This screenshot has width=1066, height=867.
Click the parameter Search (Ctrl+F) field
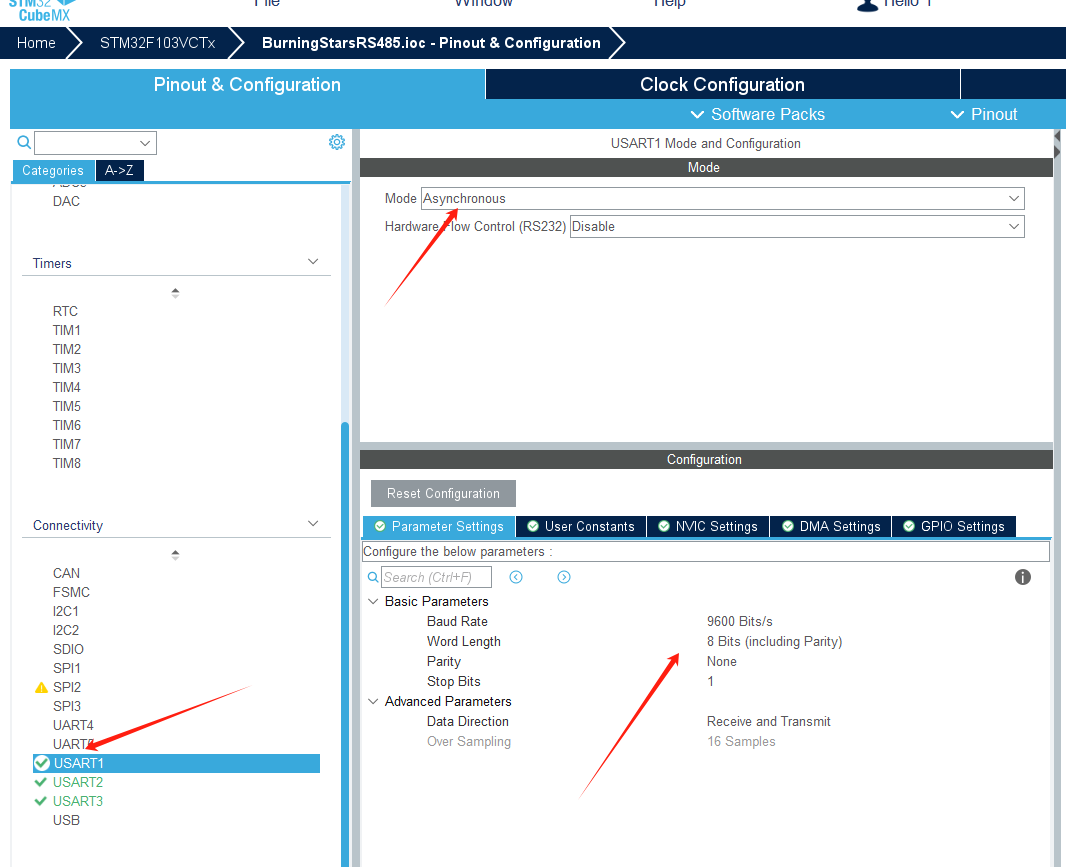coord(436,577)
